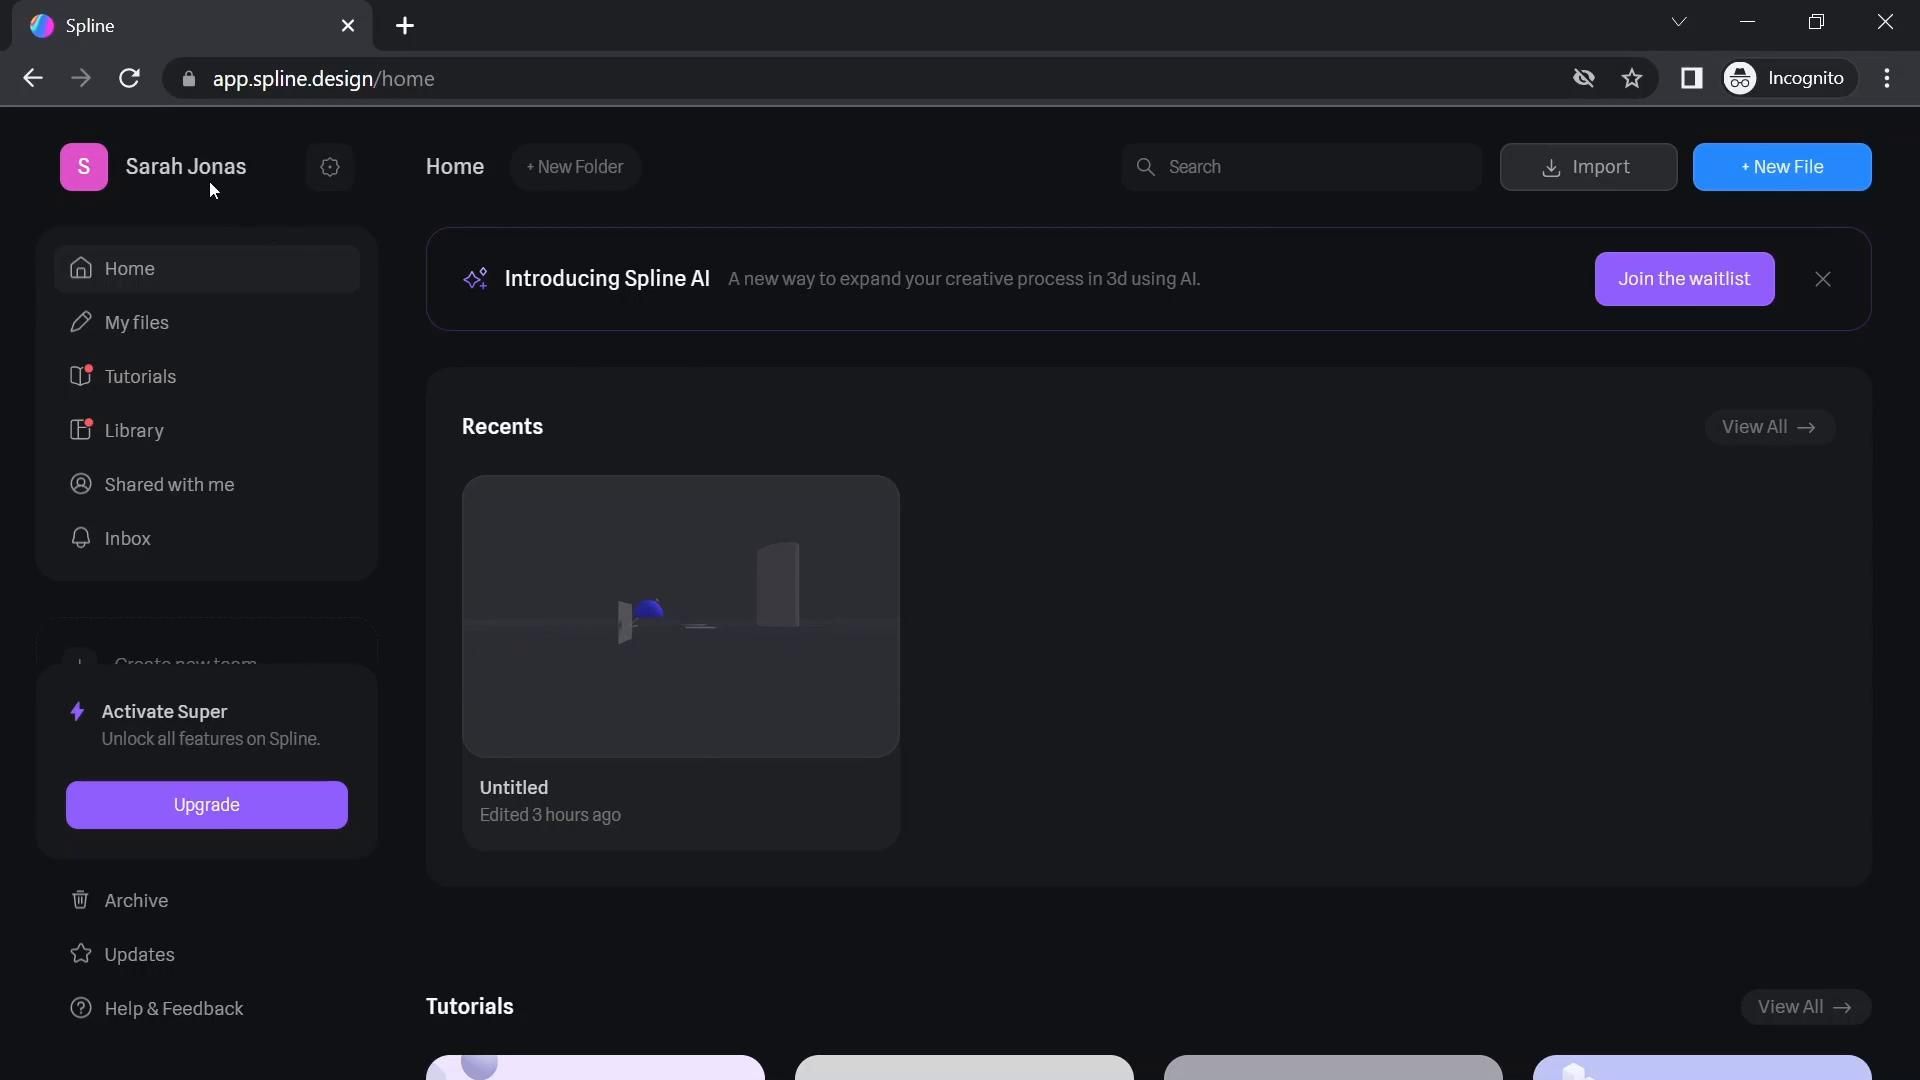1920x1080 pixels.
Task: Click the Archive trash icon
Action: (81, 900)
